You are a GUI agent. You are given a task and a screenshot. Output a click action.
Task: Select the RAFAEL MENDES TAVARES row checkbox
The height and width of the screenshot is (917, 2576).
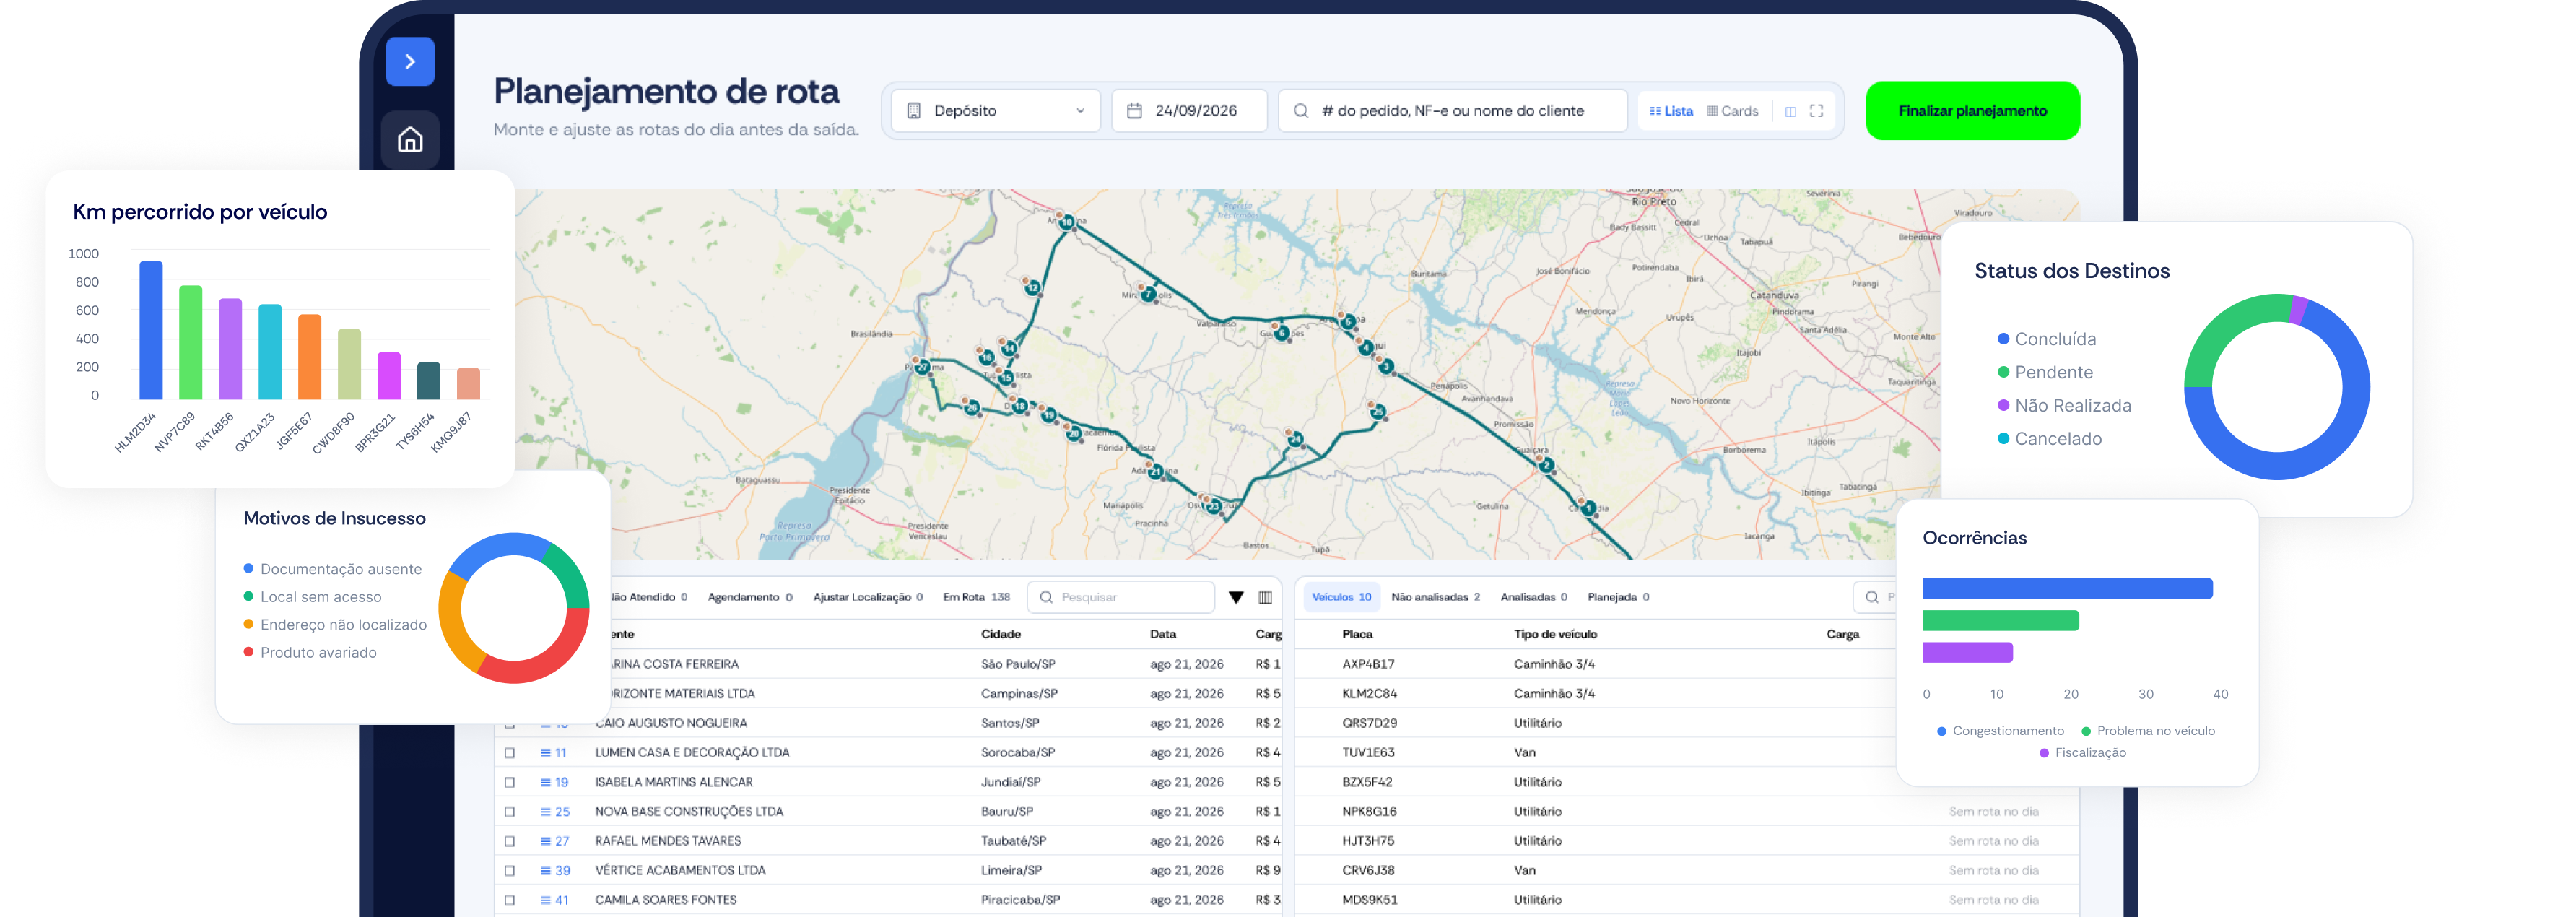[x=510, y=841]
